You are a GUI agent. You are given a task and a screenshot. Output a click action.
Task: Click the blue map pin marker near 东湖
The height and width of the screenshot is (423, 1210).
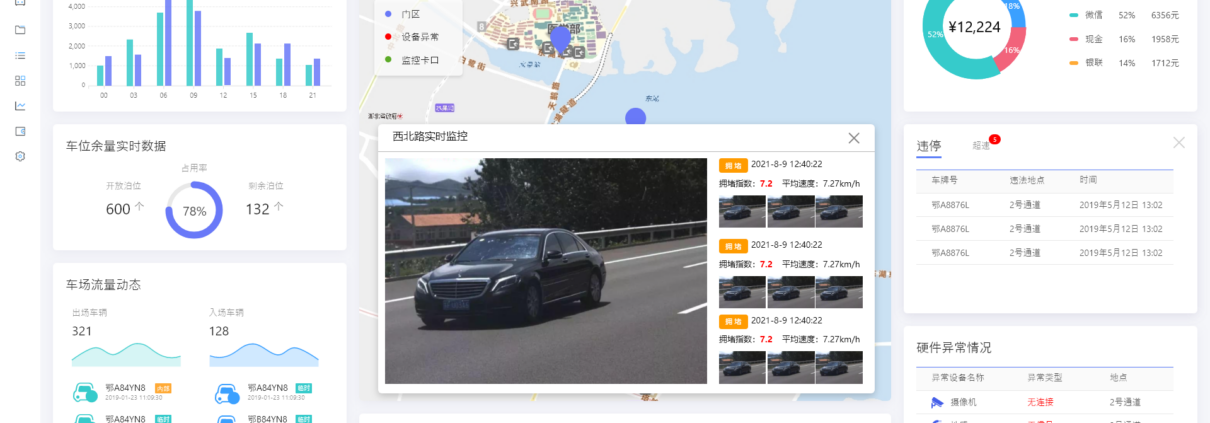click(635, 116)
